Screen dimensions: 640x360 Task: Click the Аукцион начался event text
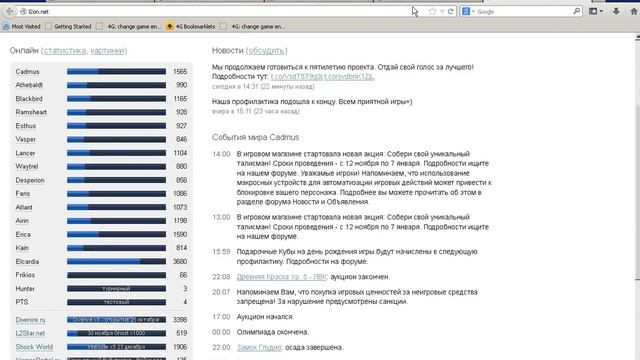[x=265, y=317]
